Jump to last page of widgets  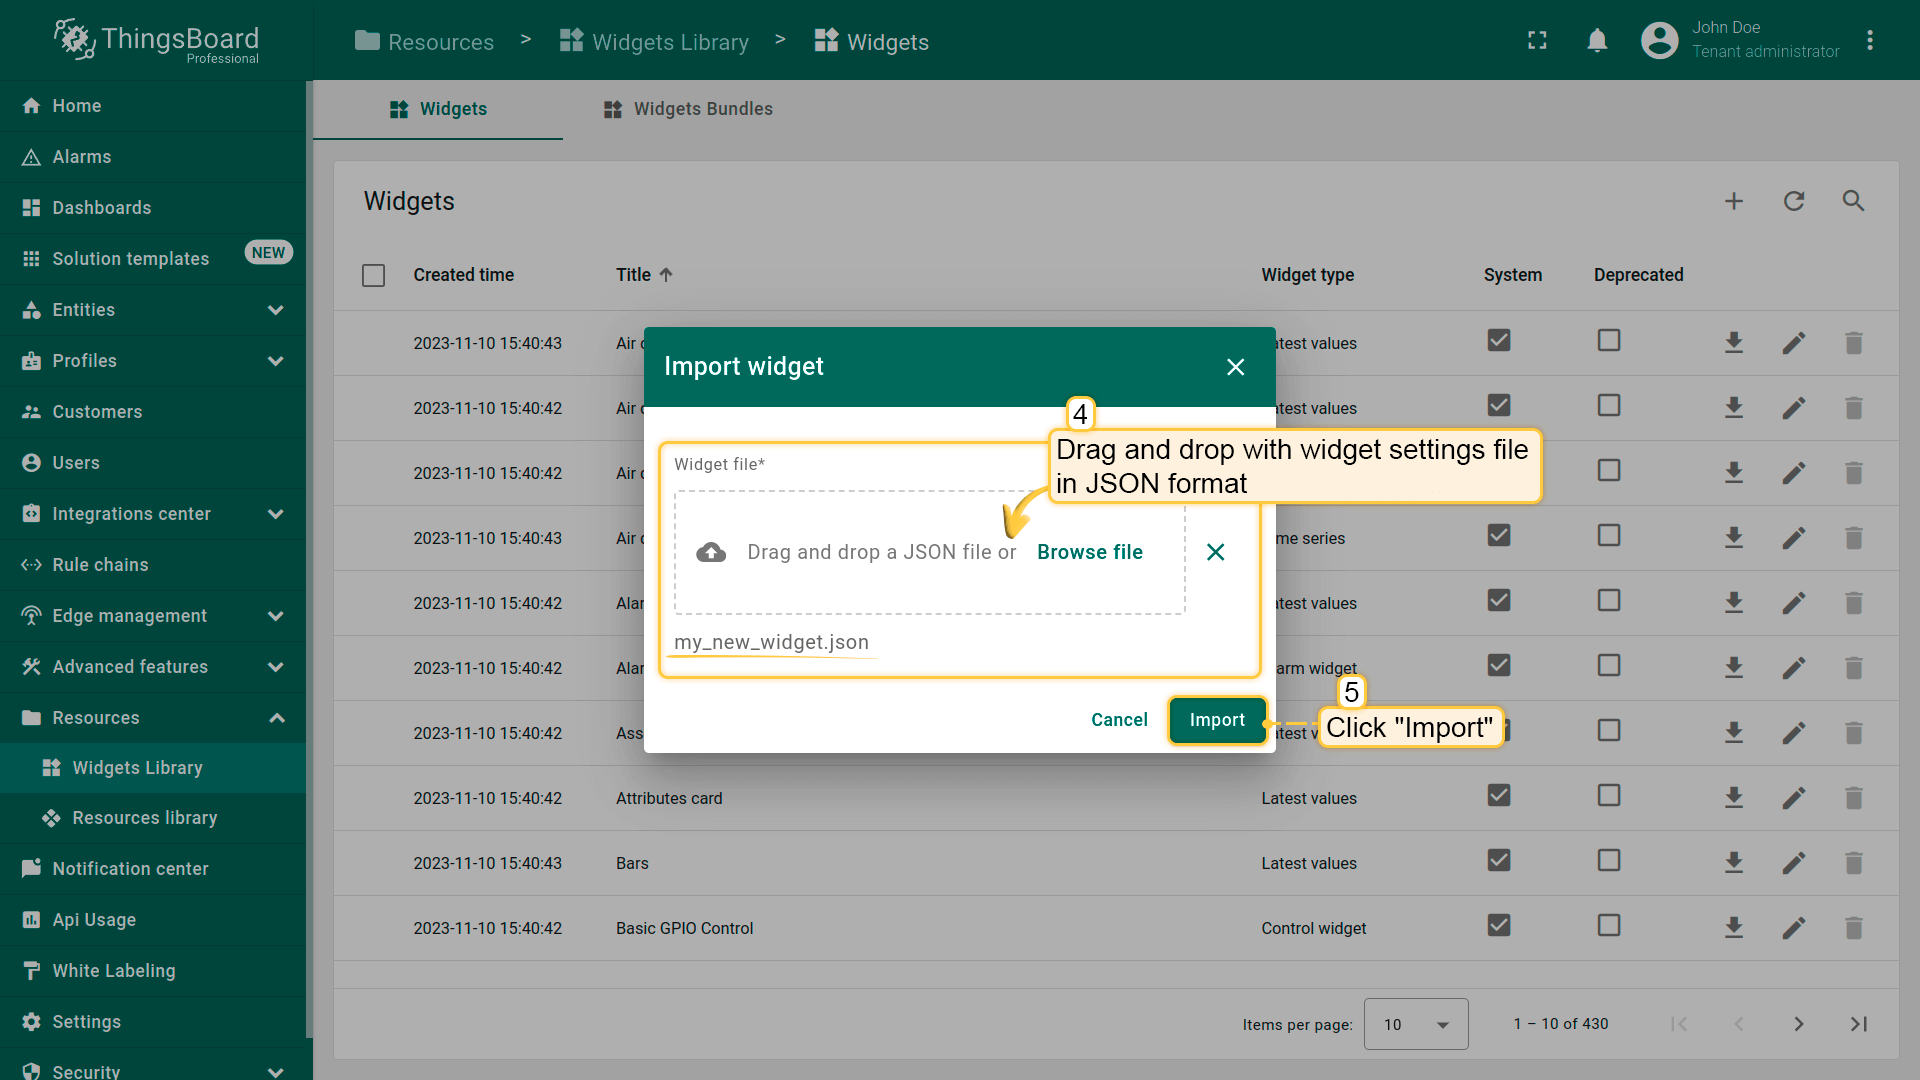click(x=1859, y=1024)
